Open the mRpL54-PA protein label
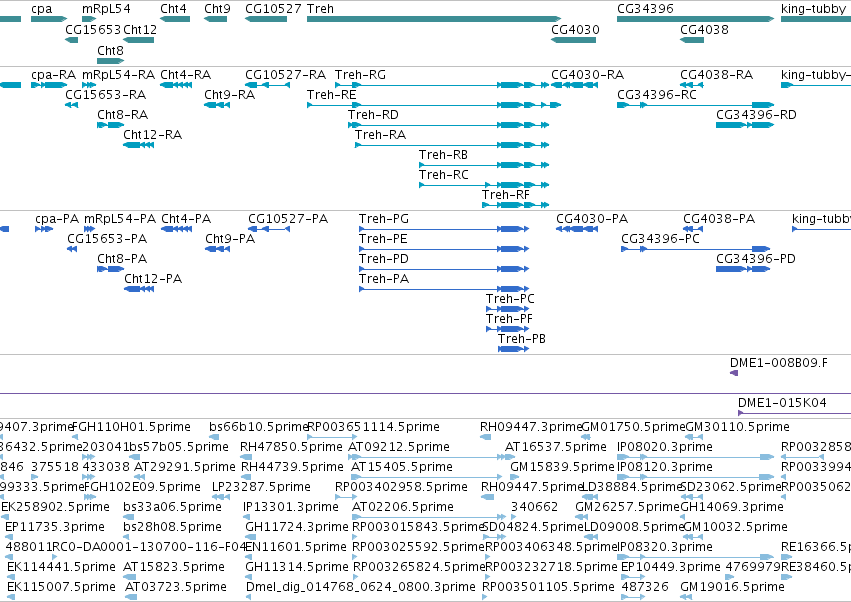851x602 pixels. point(120,219)
